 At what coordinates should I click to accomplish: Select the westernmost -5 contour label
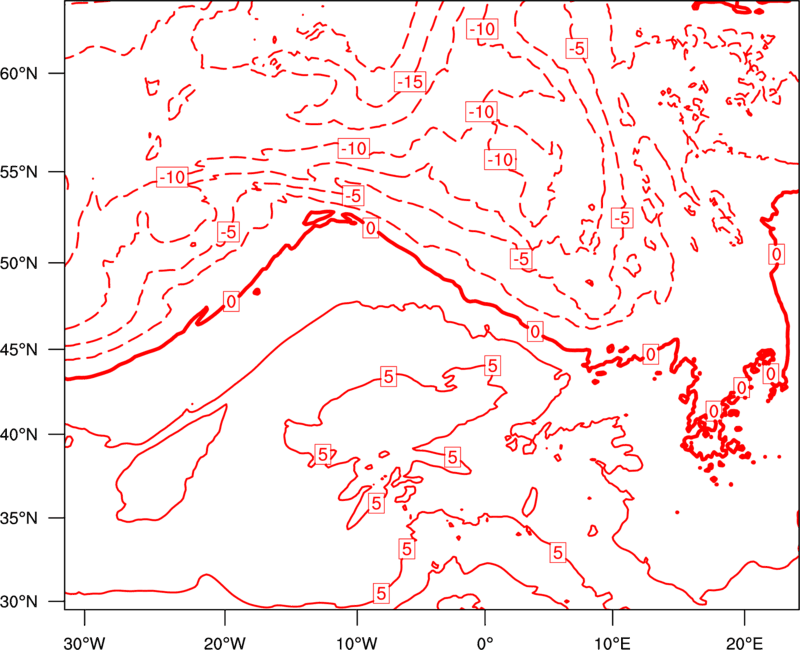tap(228, 232)
